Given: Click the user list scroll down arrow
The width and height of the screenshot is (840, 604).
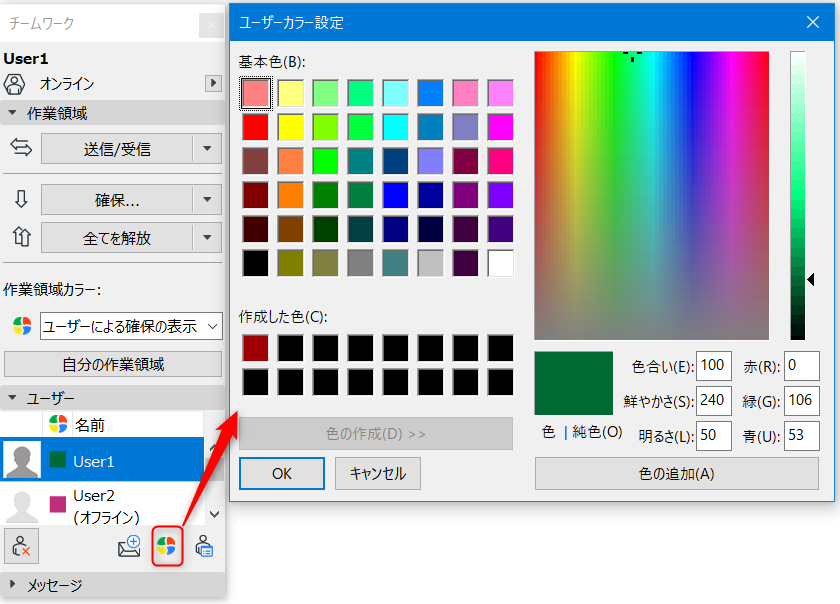Looking at the screenshot, I should pyautogui.click(x=215, y=514).
